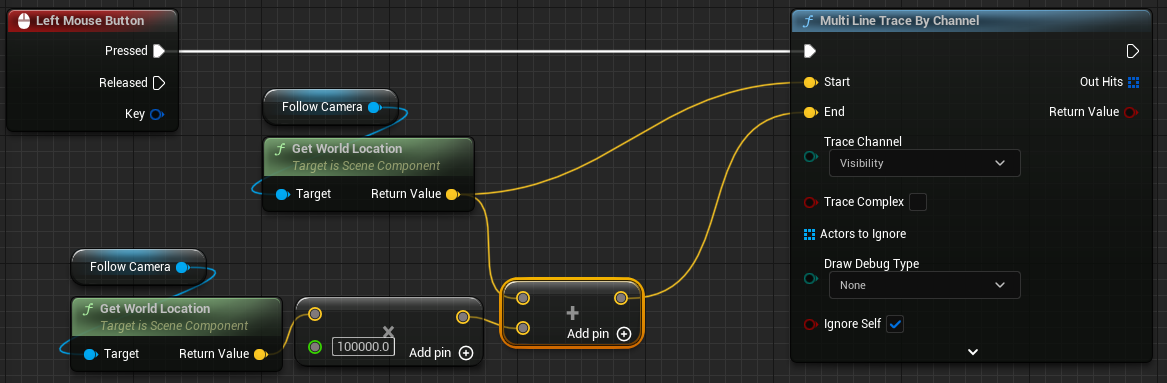Image resolution: width=1167 pixels, height=383 pixels.
Task: Click the add node's bottom input pin
Action: (x=523, y=328)
